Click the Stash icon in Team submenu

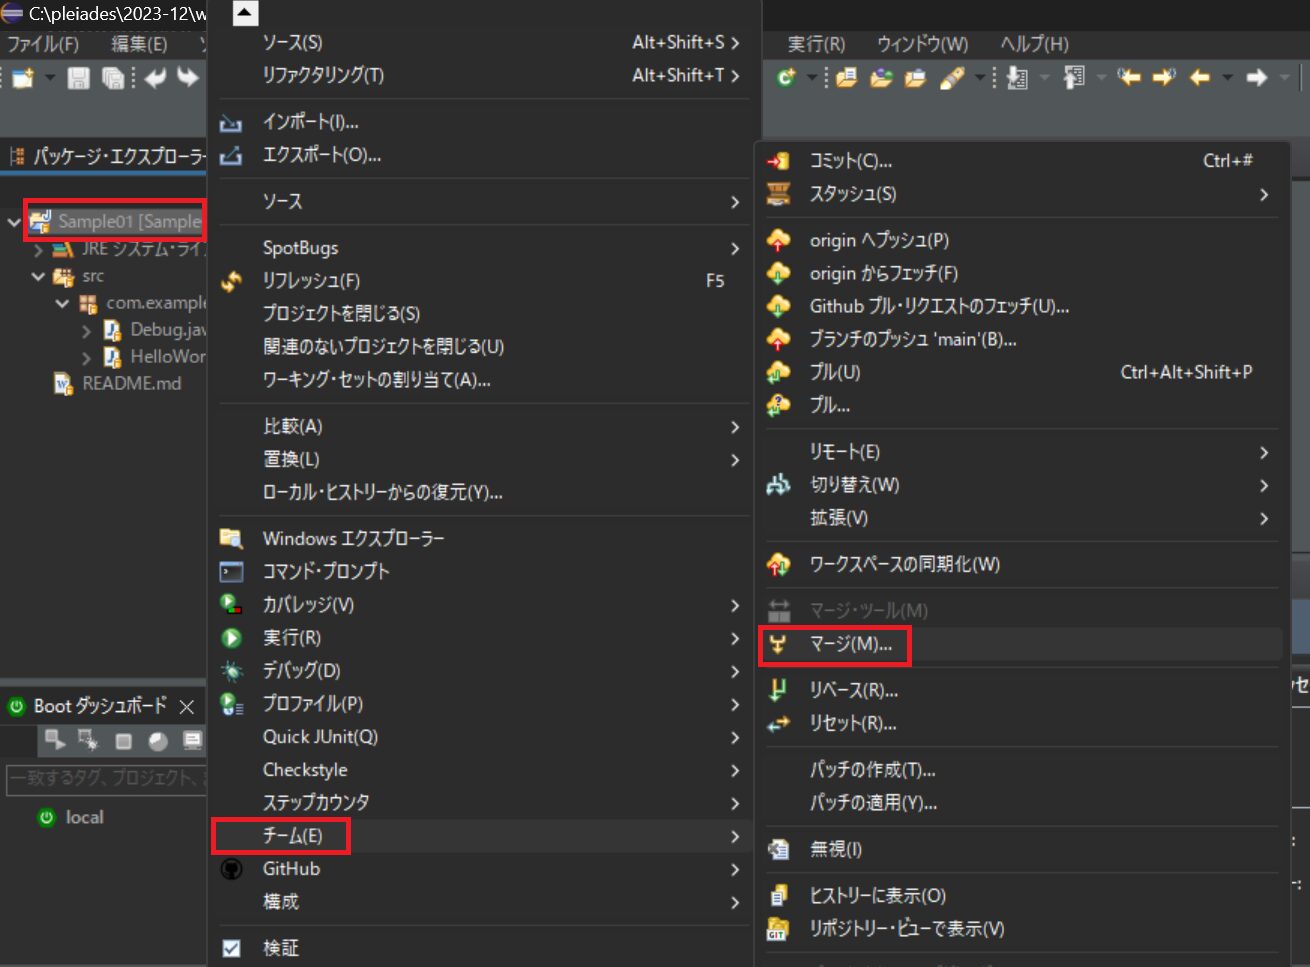point(778,194)
